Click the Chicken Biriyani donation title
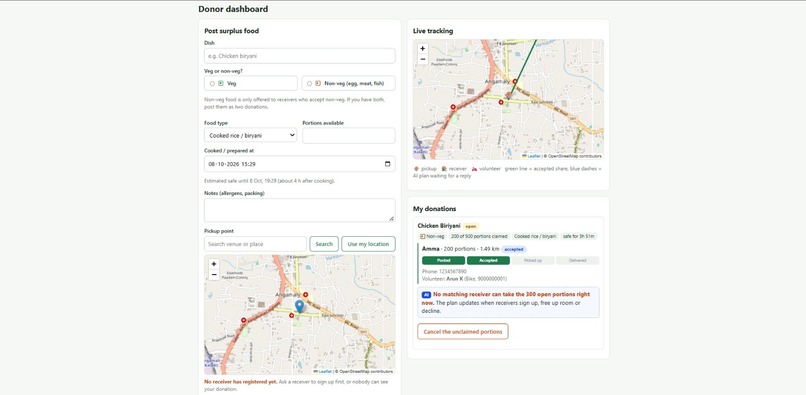This screenshot has width=806, height=395. pos(439,226)
